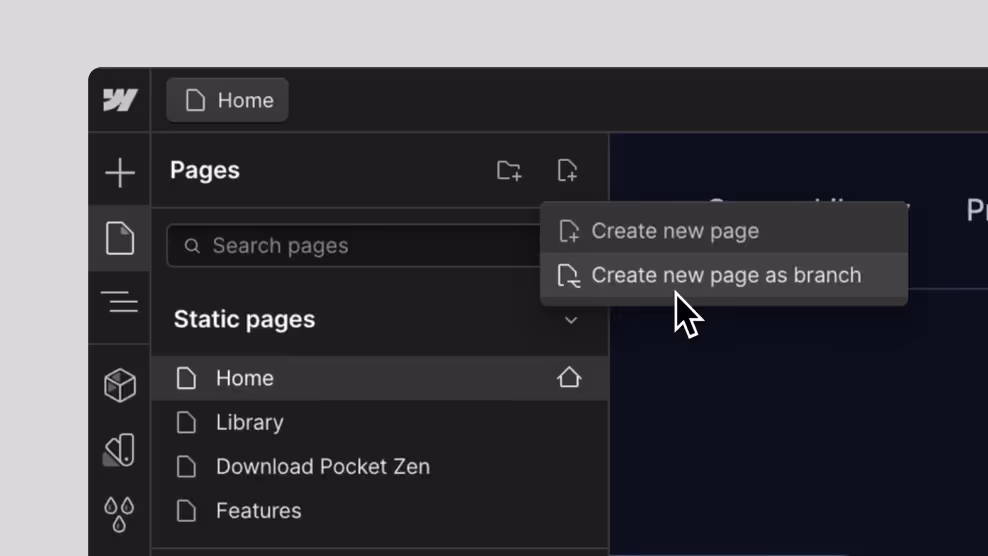Click the page icon in Create new page

pos(569,231)
